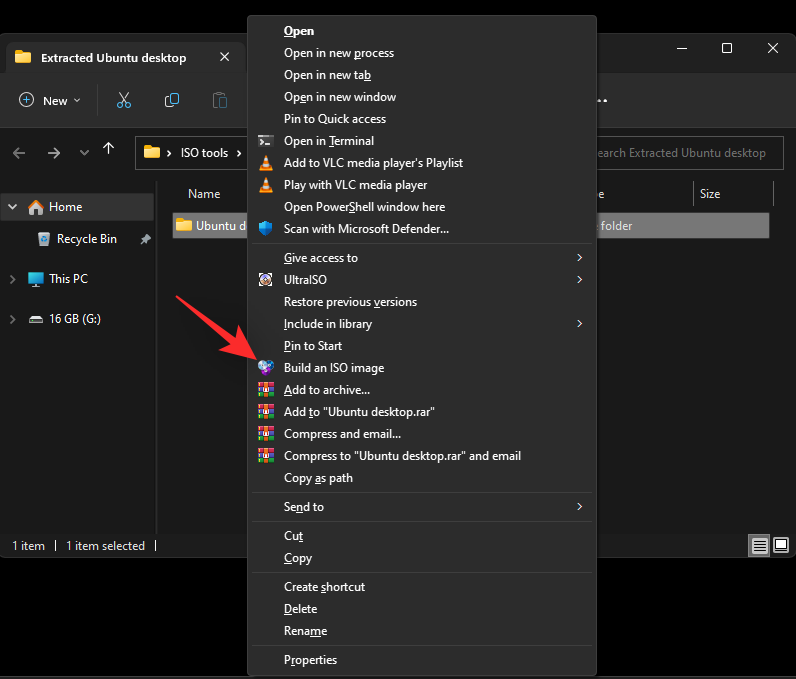Choose Open from context menu

(x=422, y=31)
